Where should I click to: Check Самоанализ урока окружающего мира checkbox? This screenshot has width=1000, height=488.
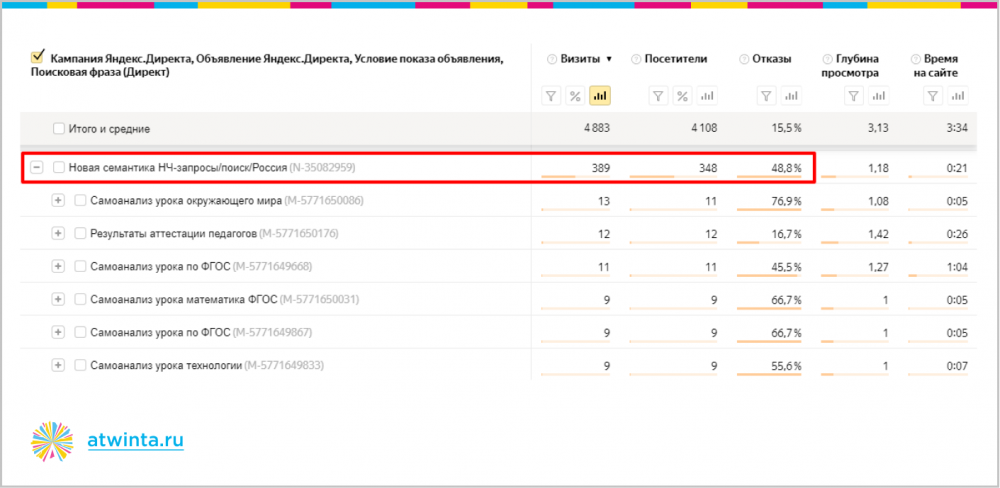pos(80,200)
